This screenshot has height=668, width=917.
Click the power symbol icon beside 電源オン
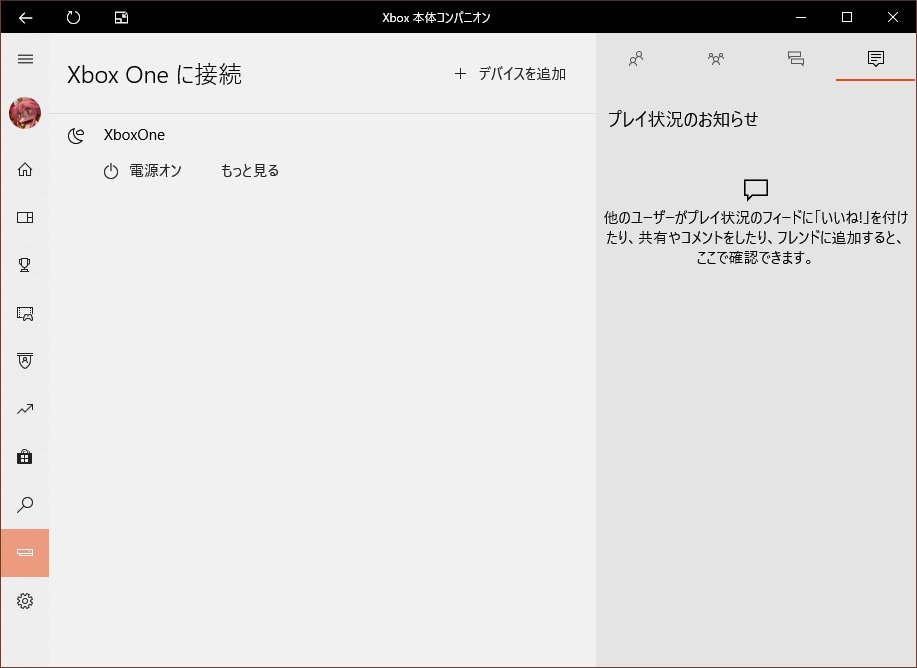[x=111, y=171]
